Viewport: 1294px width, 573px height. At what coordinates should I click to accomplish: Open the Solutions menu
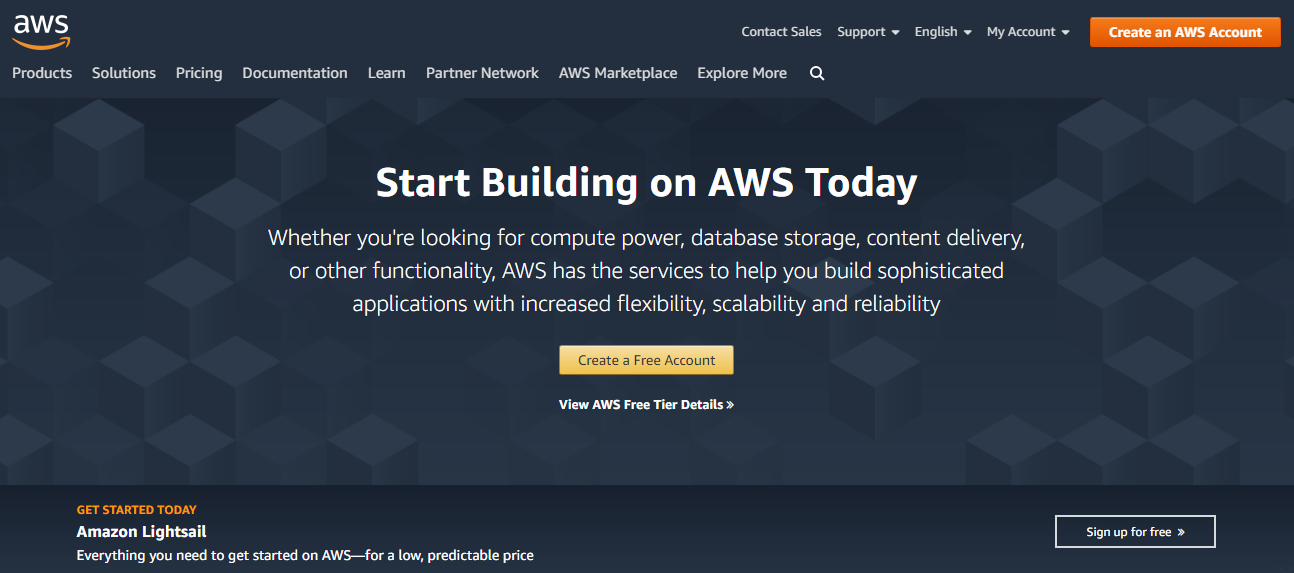pyautogui.click(x=124, y=73)
